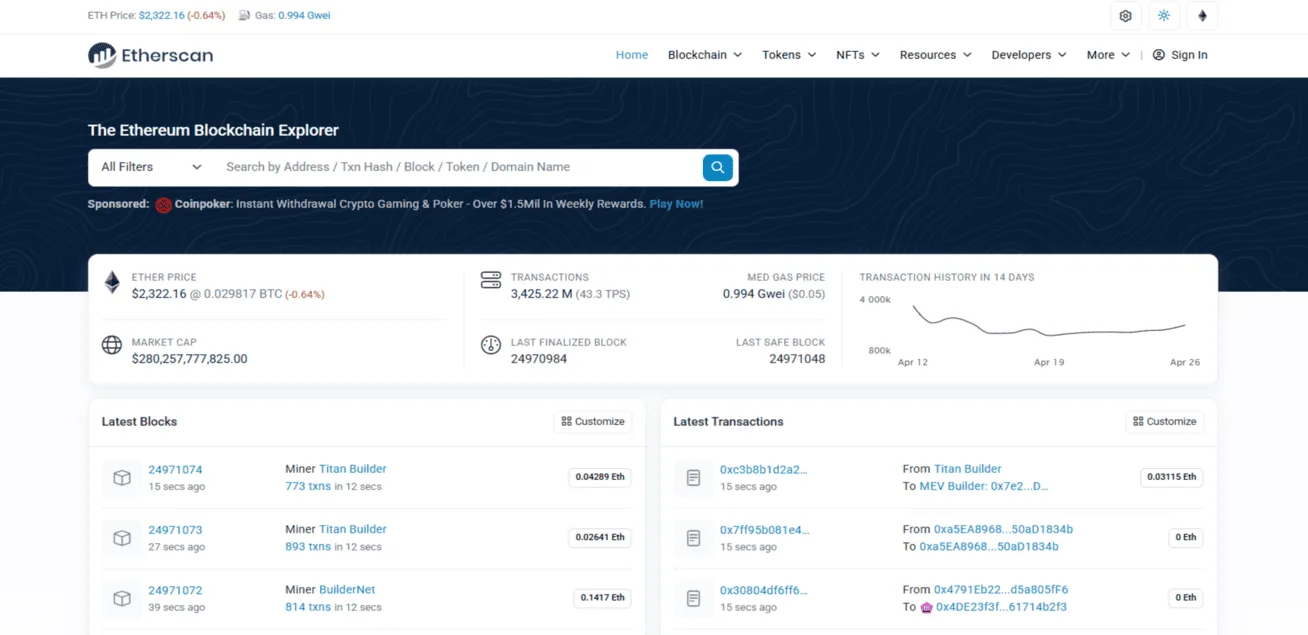Click the purple icon beside 0x4DE23f3f address

point(926,607)
